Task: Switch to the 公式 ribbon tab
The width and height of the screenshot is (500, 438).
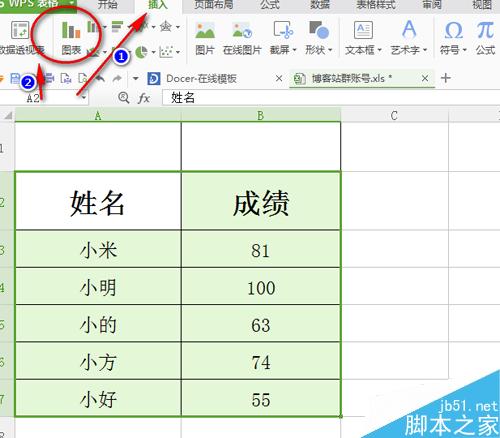Action: click(270, 5)
